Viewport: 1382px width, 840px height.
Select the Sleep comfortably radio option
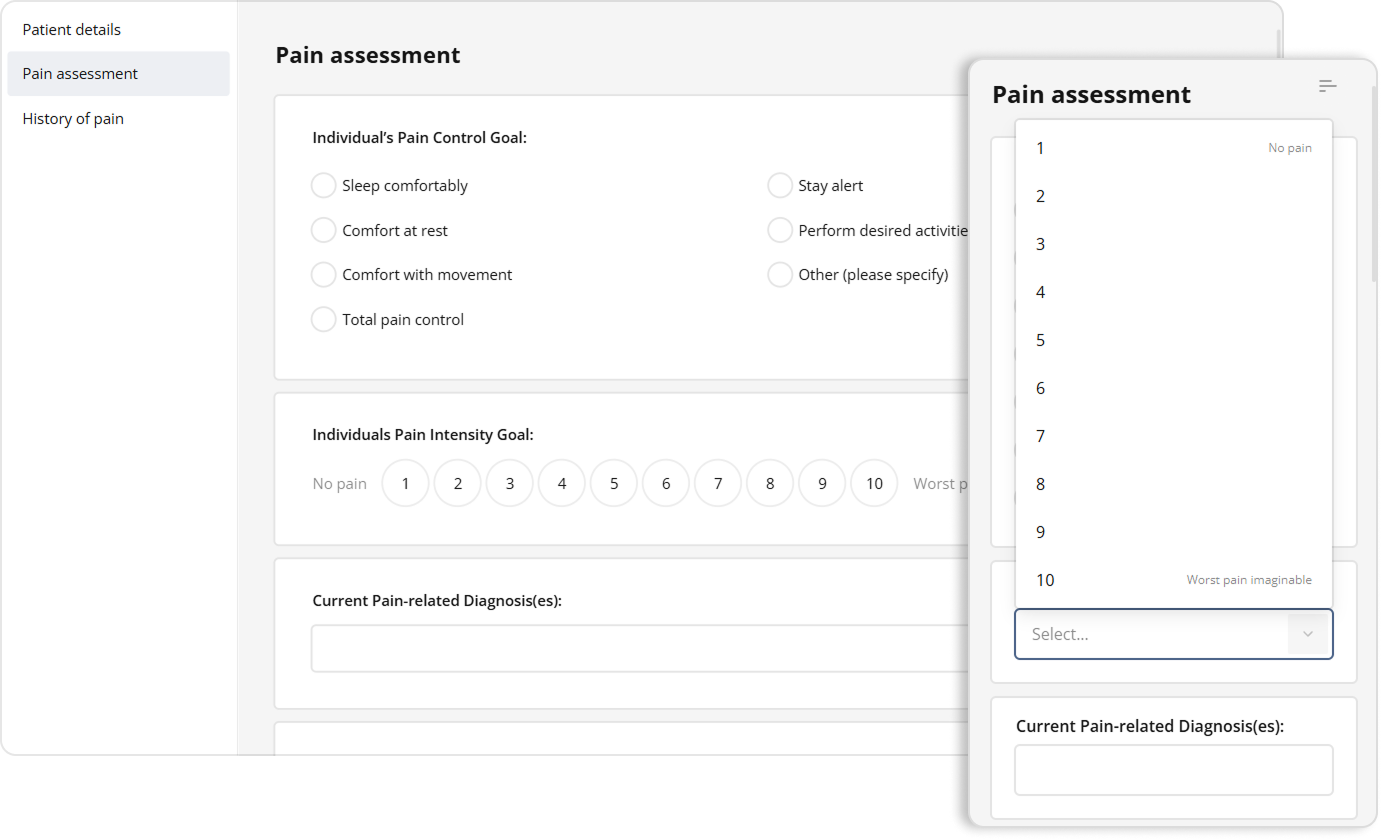(323, 186)
